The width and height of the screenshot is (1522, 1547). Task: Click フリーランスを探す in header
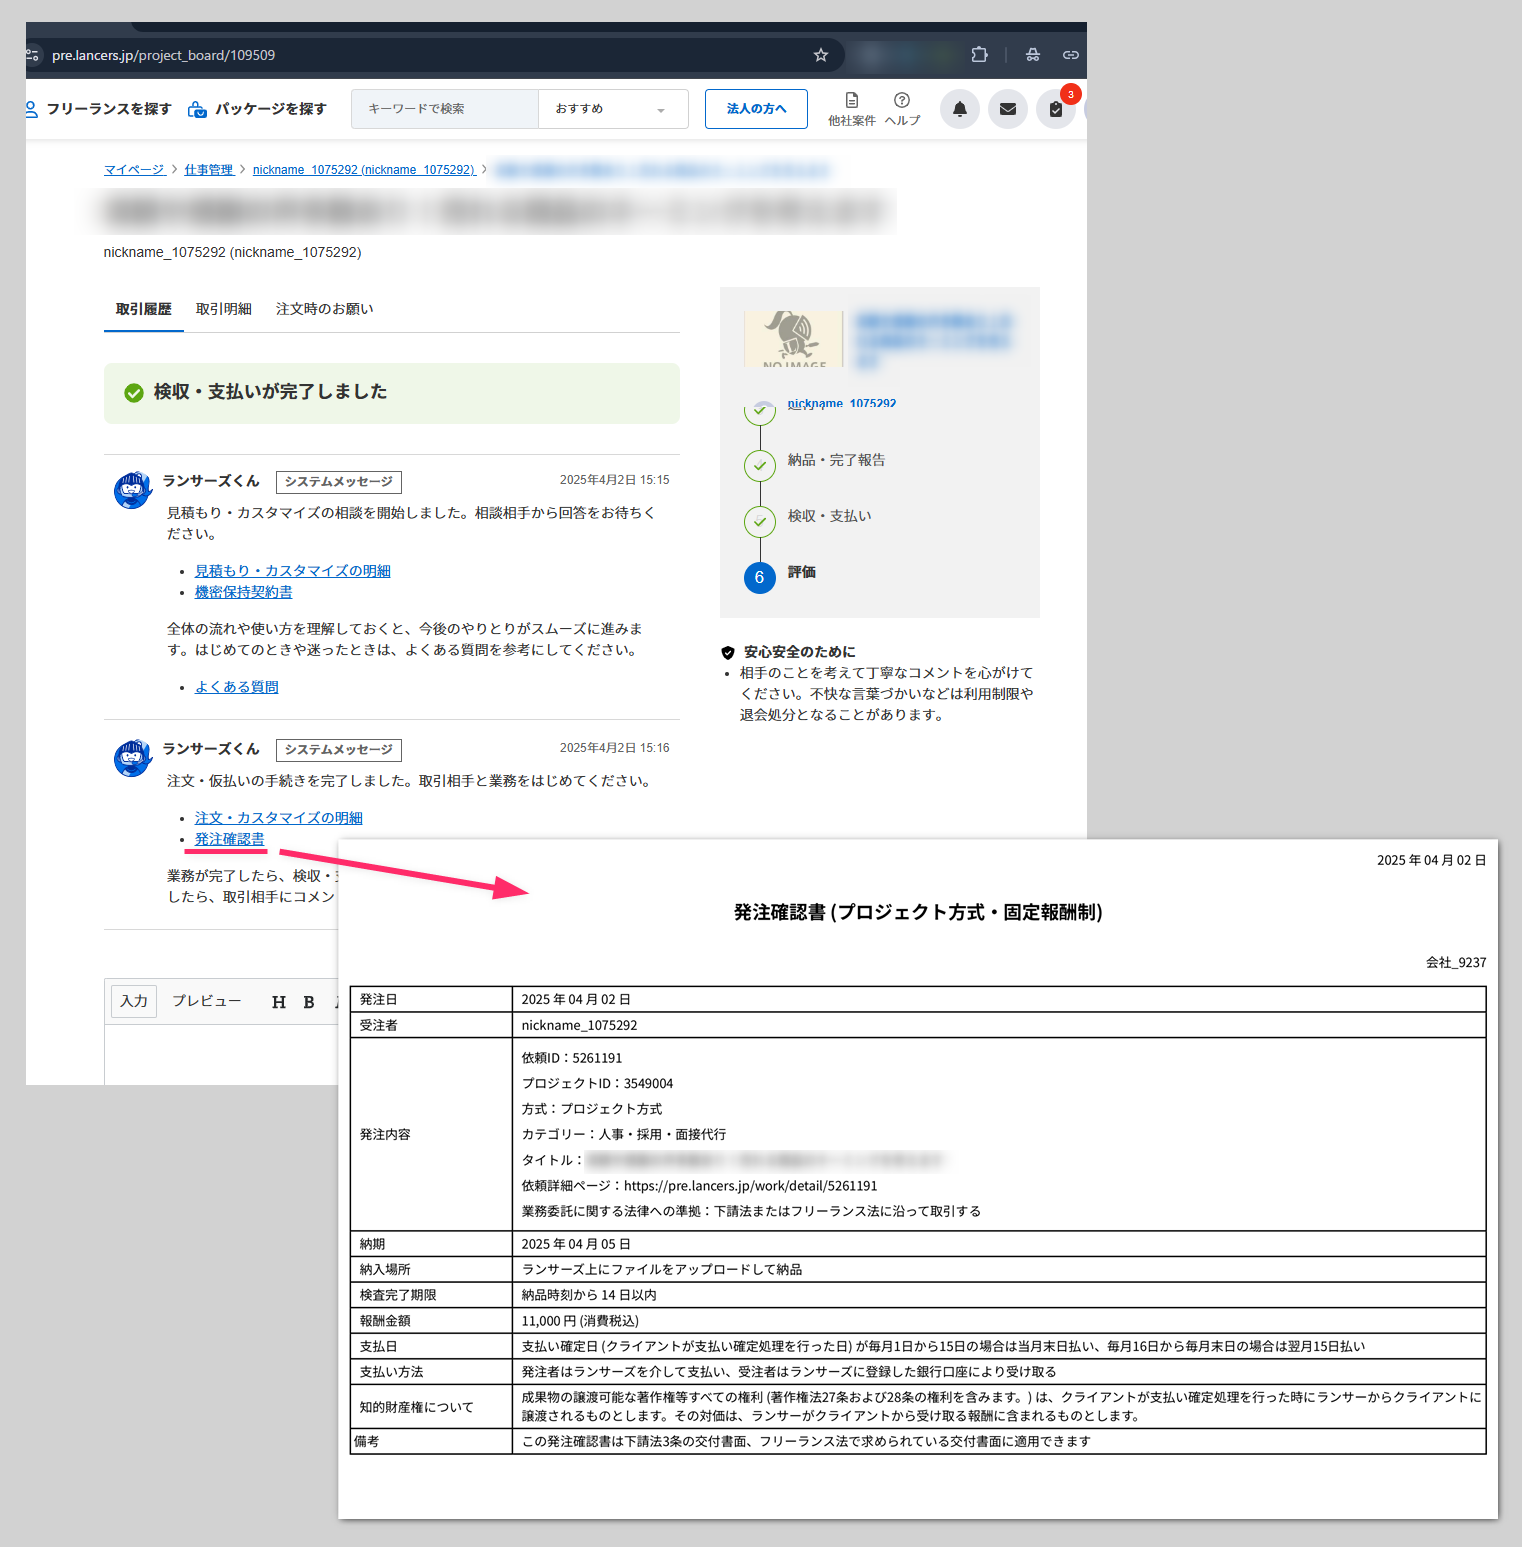tap(99, 109)
